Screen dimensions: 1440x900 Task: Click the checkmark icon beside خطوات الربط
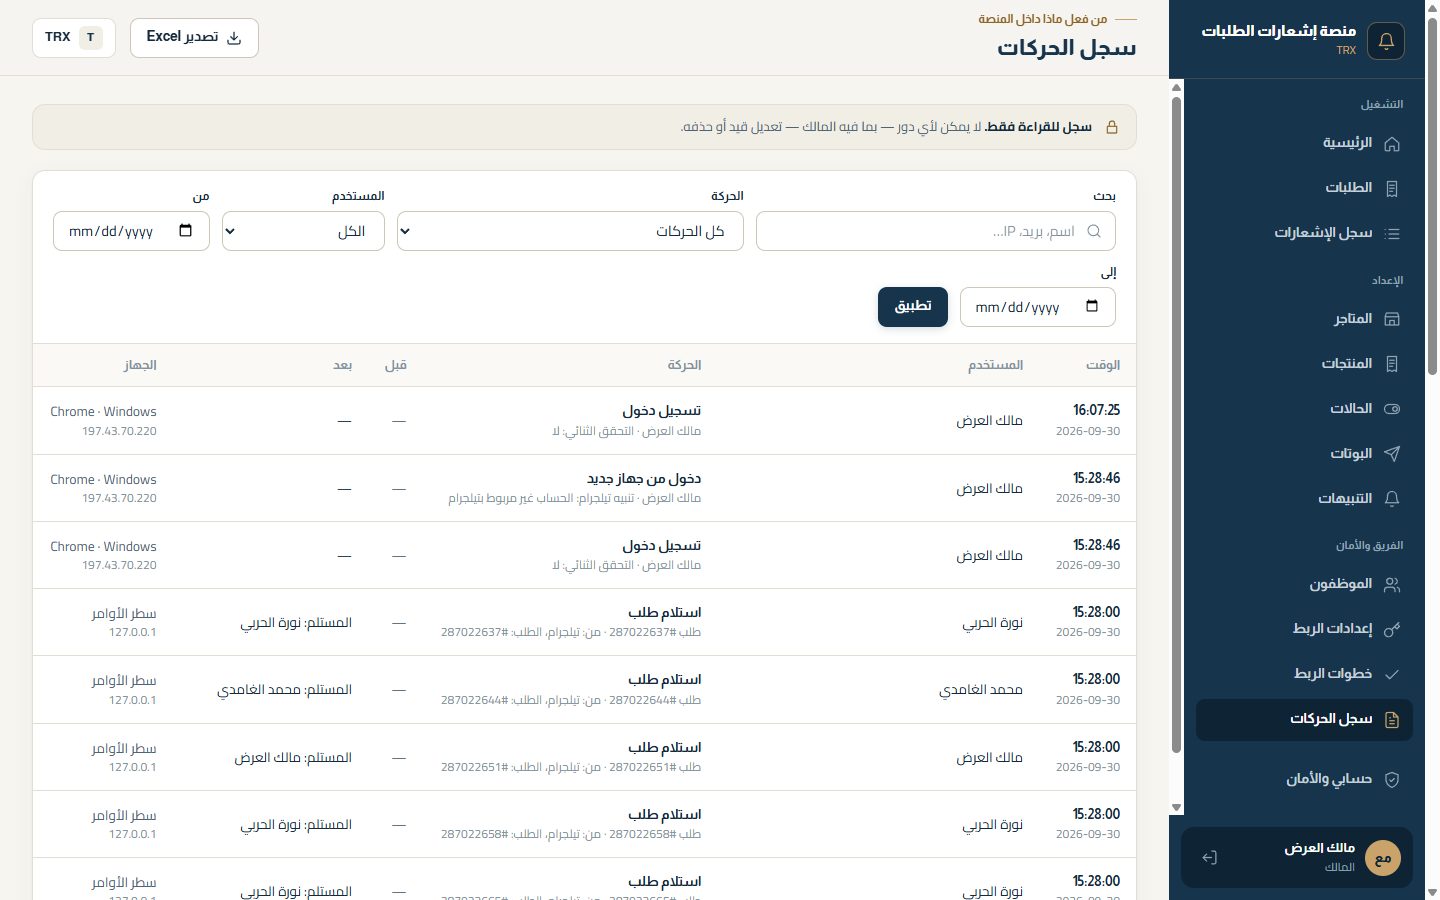click(1391, 674)
